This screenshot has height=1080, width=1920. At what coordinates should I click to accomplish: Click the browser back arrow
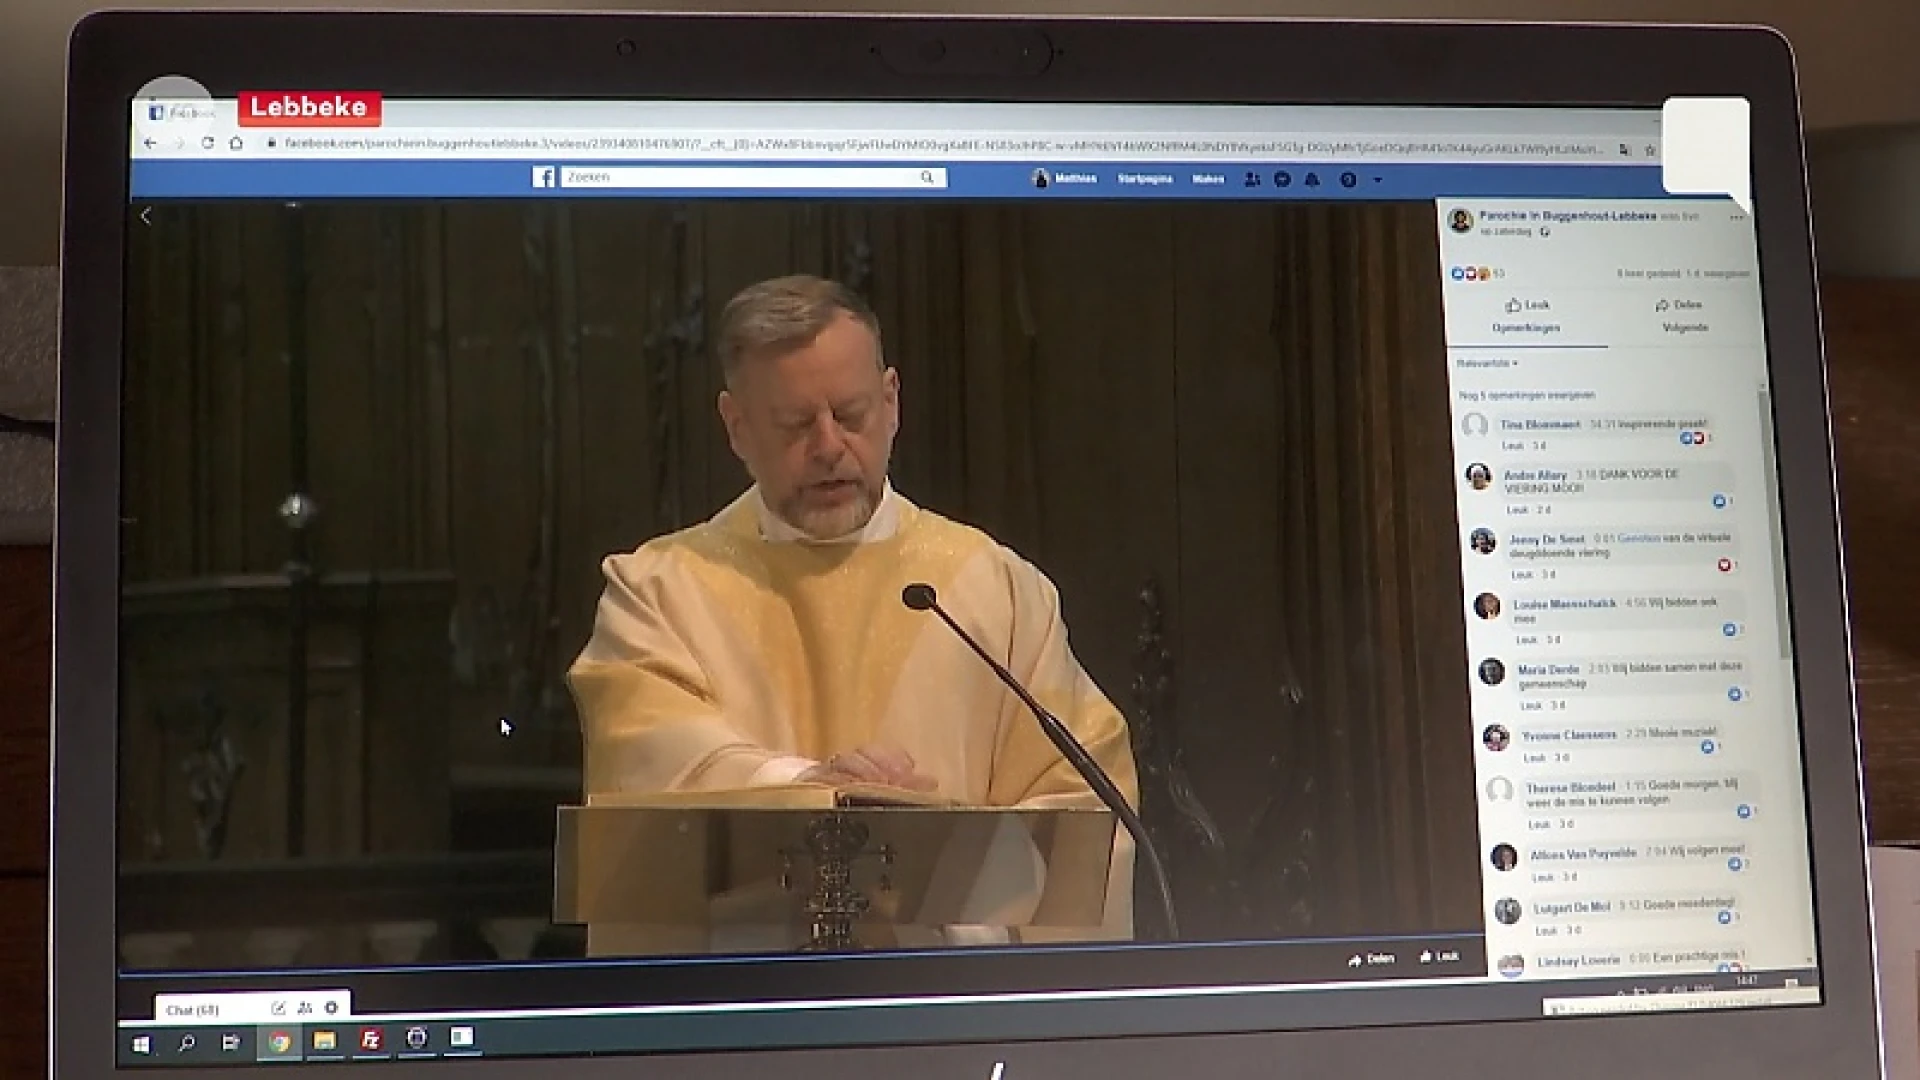pyautogui.click(x=150, y=143)
